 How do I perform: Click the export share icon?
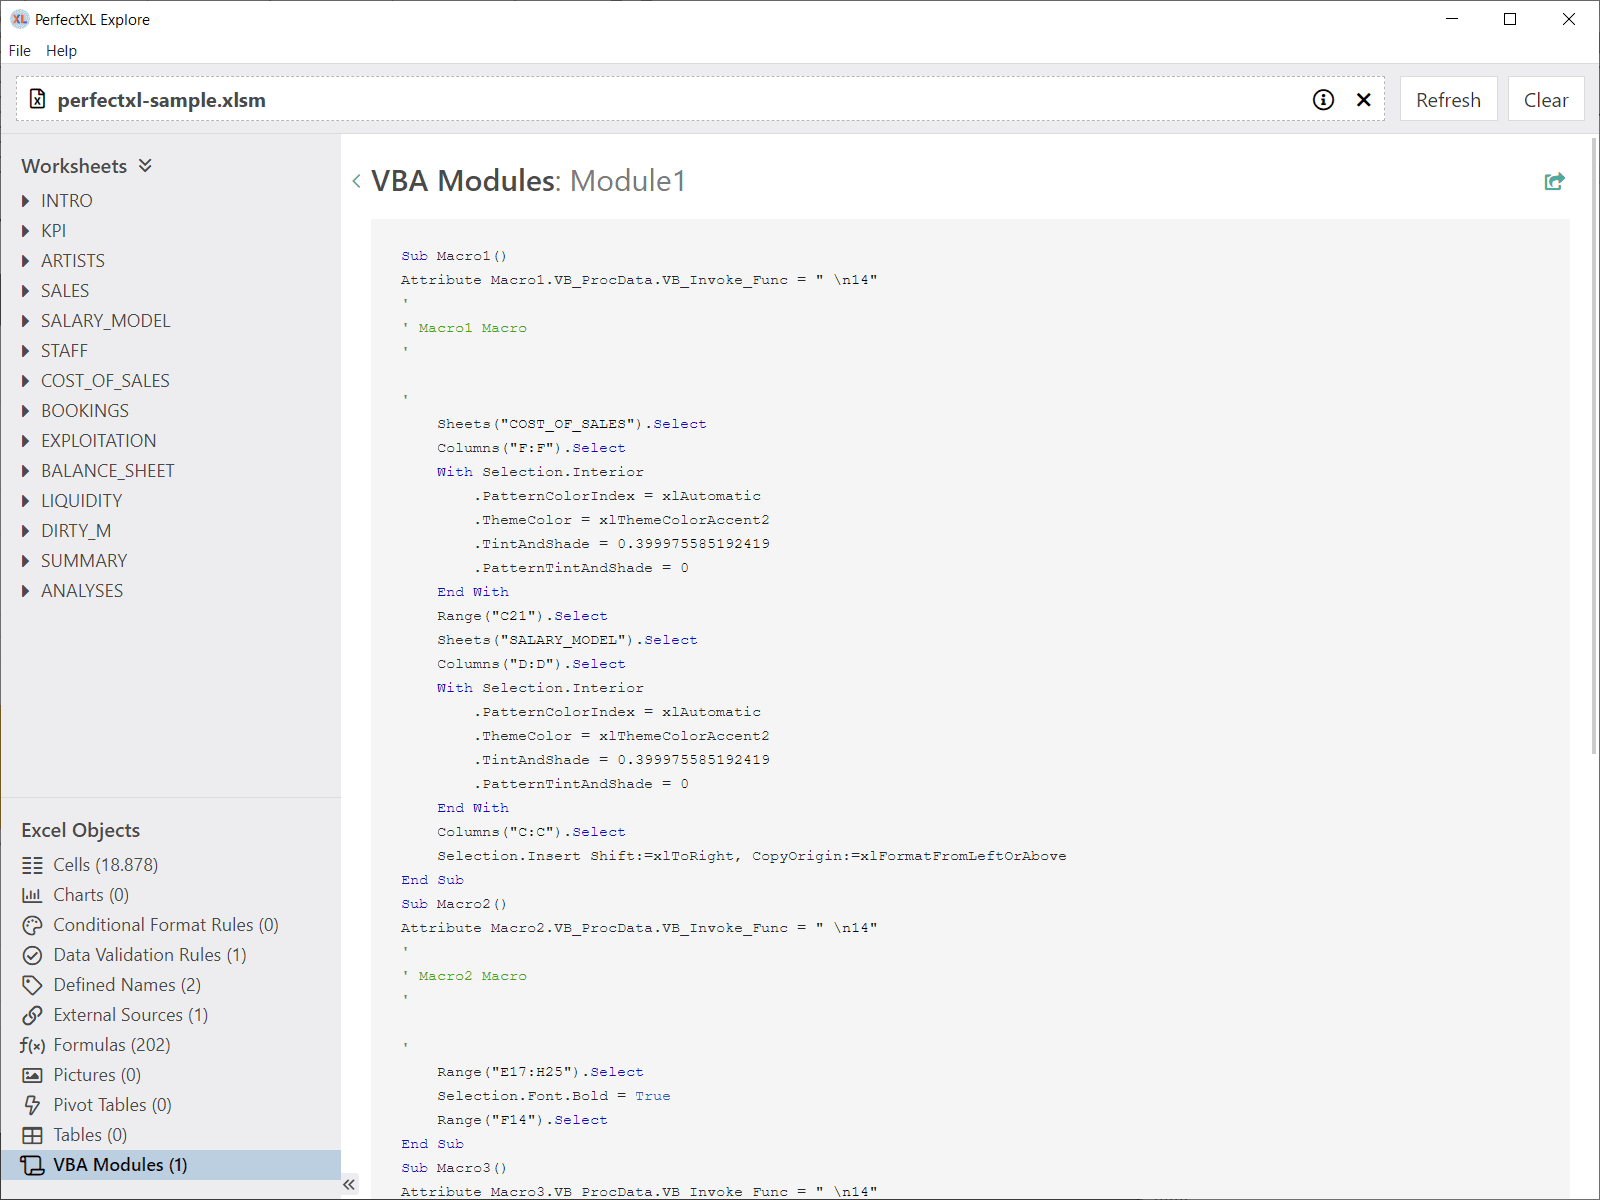click(x=1554, y=181)
